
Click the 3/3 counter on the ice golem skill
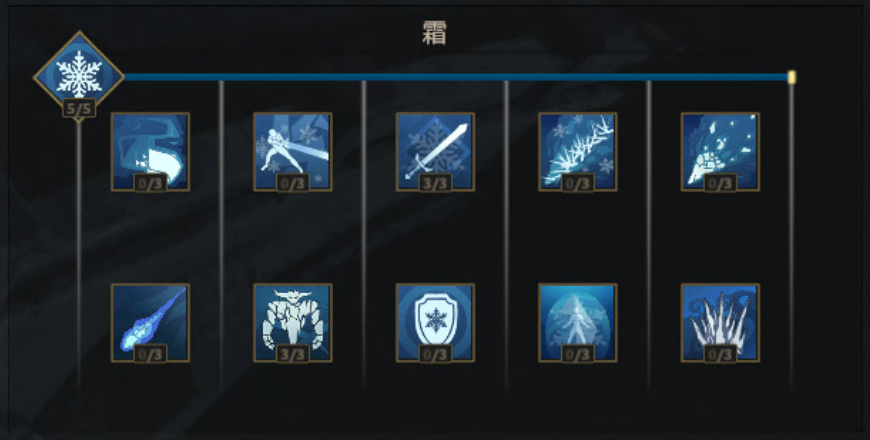click(x=293, y=354)
